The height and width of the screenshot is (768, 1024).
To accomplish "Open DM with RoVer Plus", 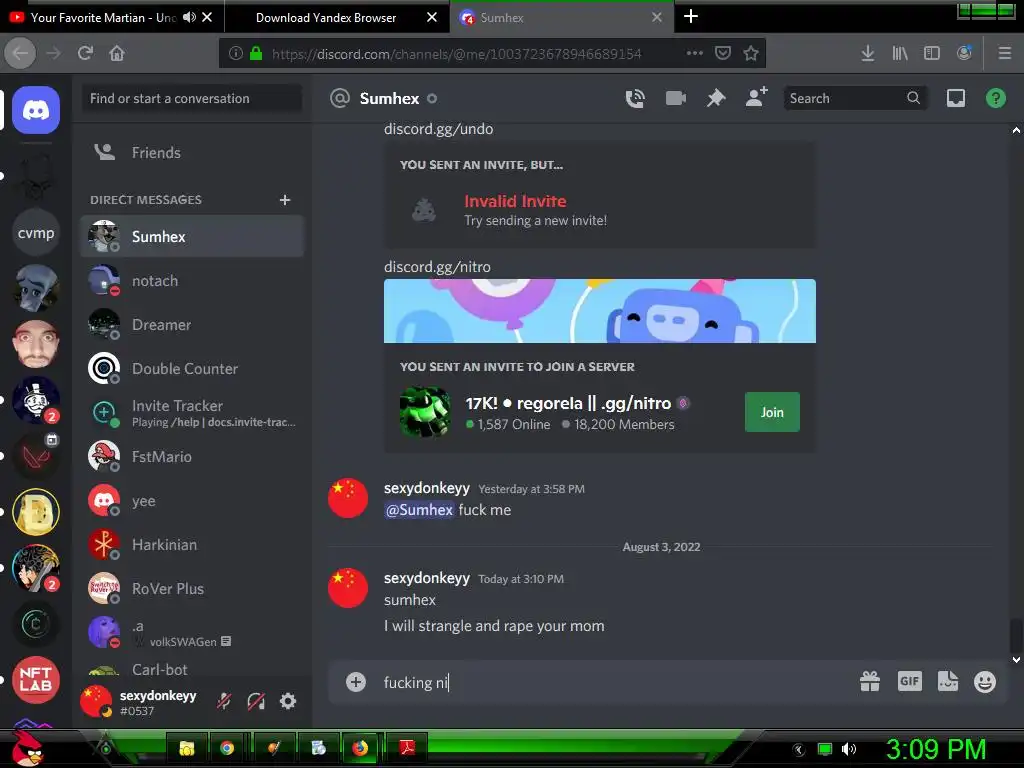I will [192, 588].
